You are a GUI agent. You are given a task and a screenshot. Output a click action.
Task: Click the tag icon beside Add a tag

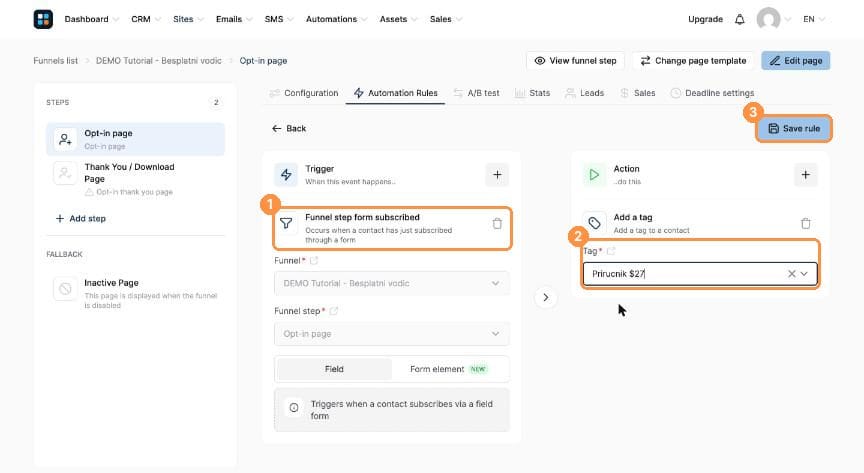[594, 223]
